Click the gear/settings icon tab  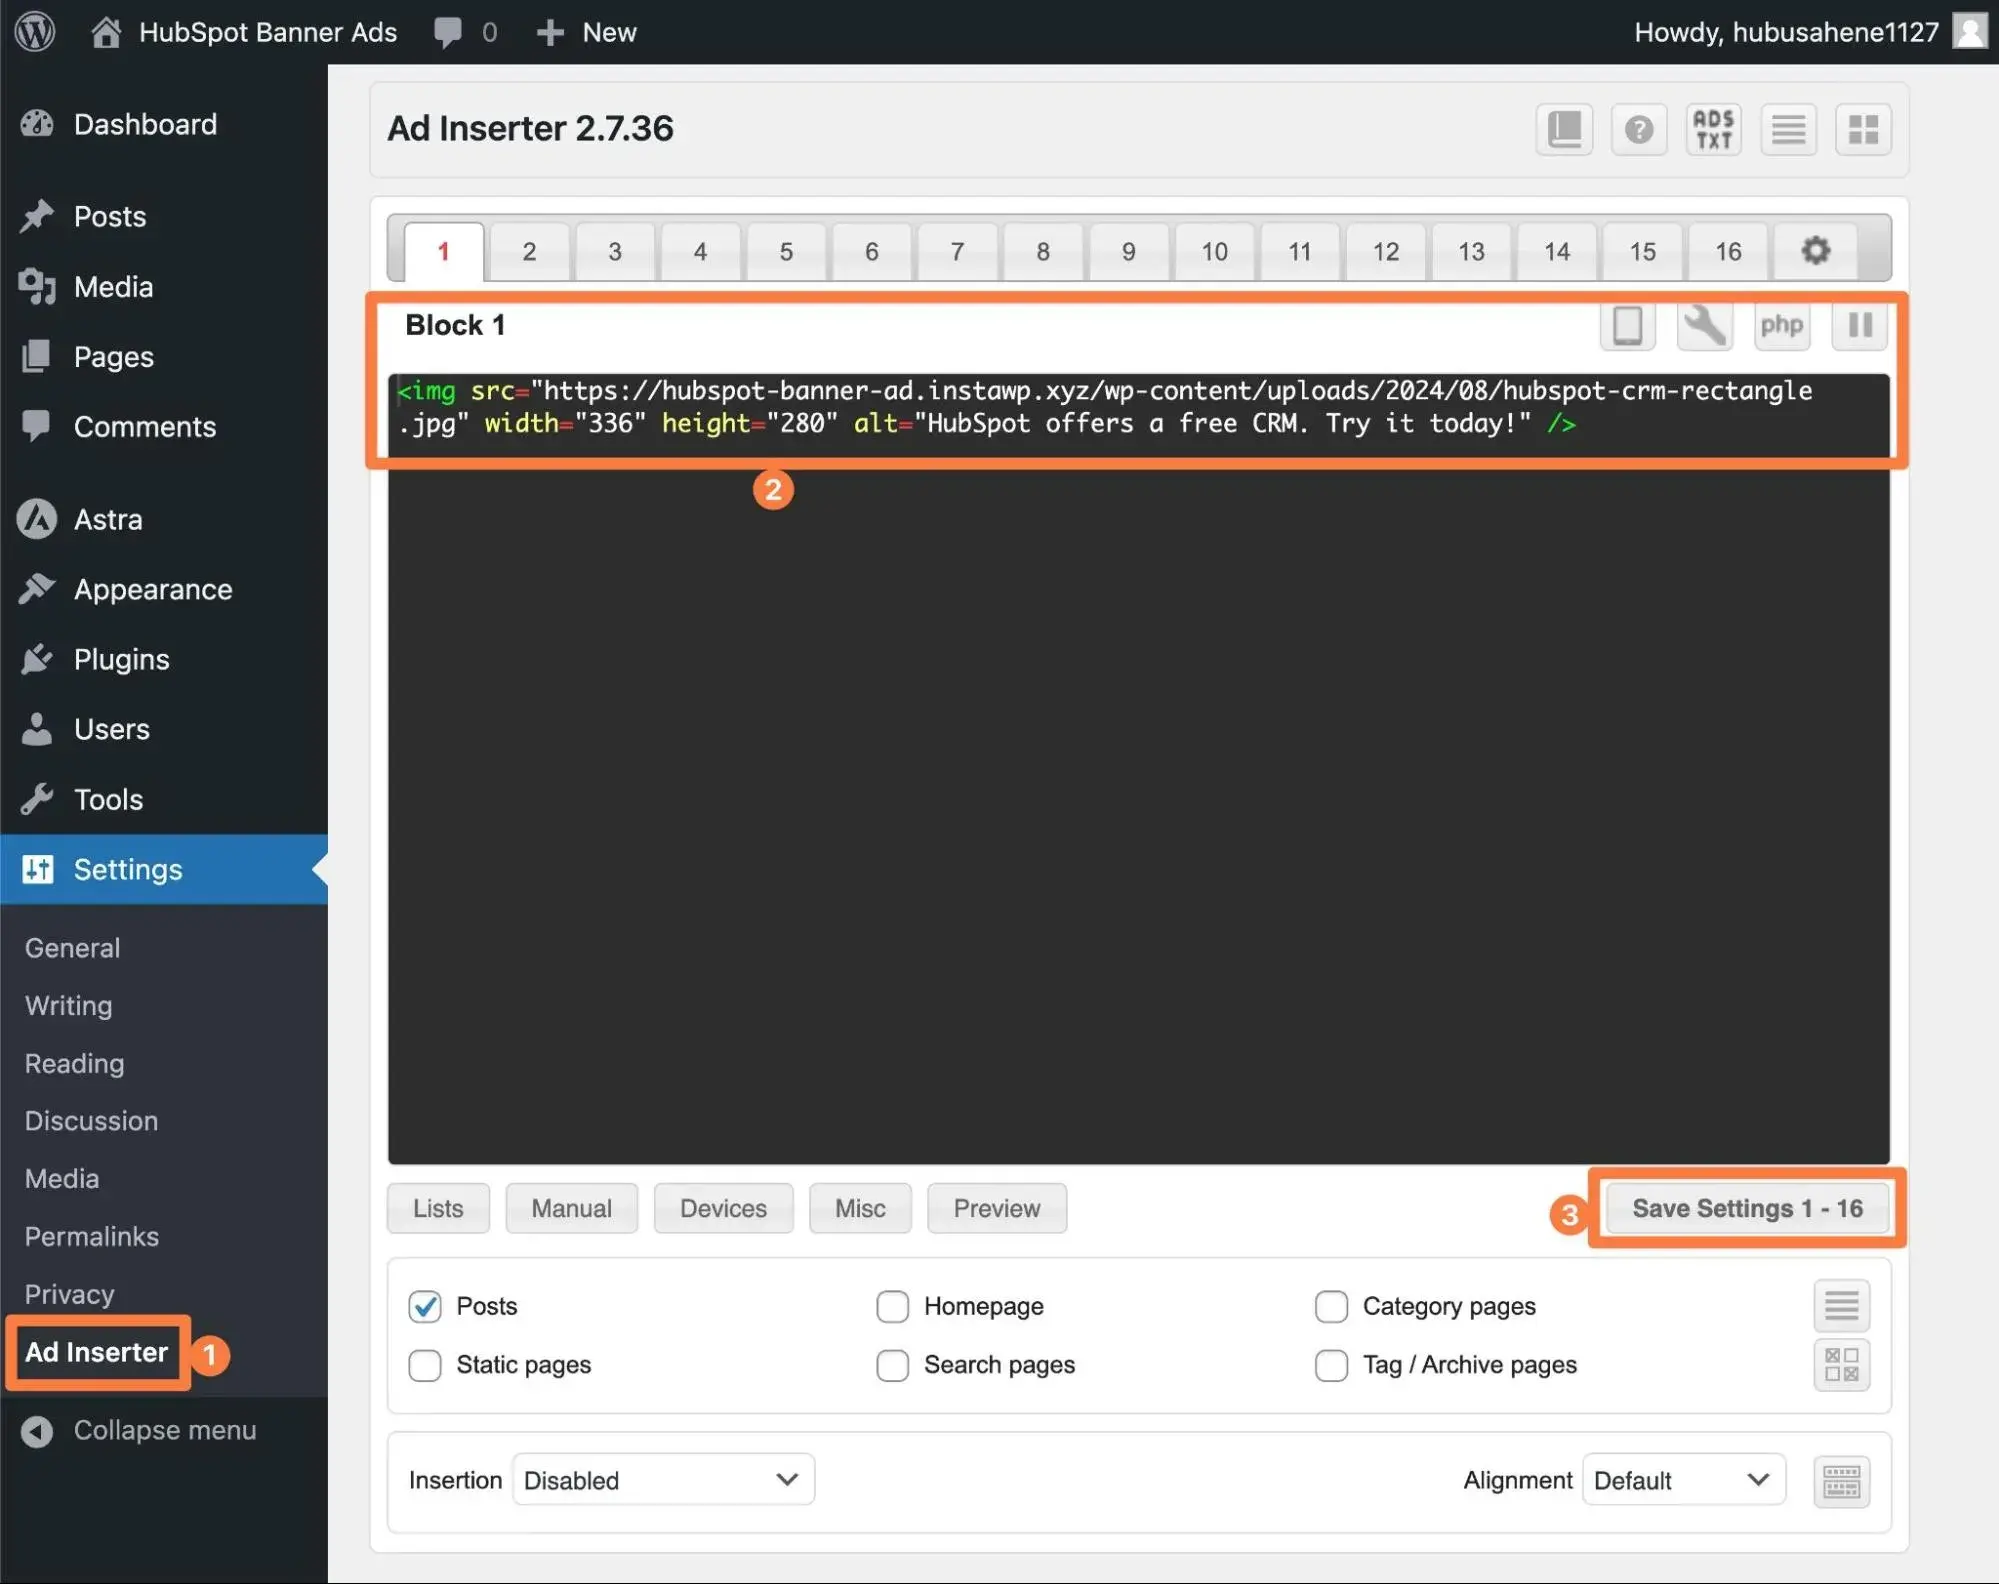[1816, 252]
